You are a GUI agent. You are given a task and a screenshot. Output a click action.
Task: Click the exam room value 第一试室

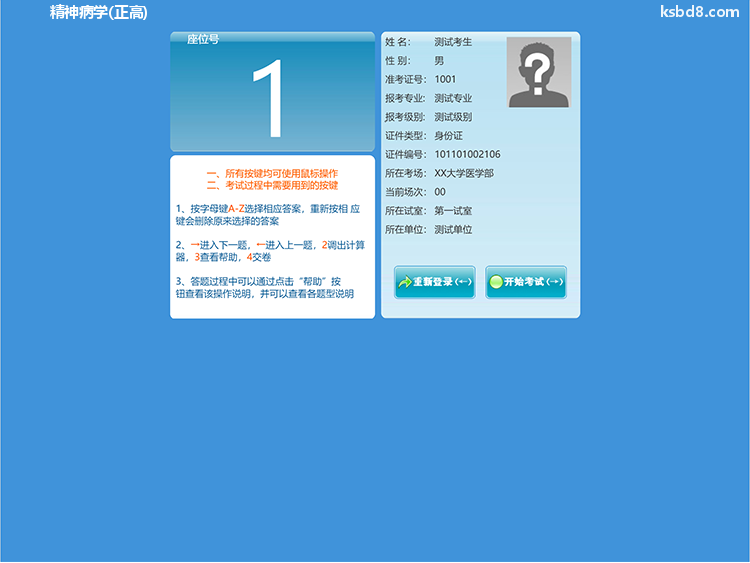(x=453, y=211)
